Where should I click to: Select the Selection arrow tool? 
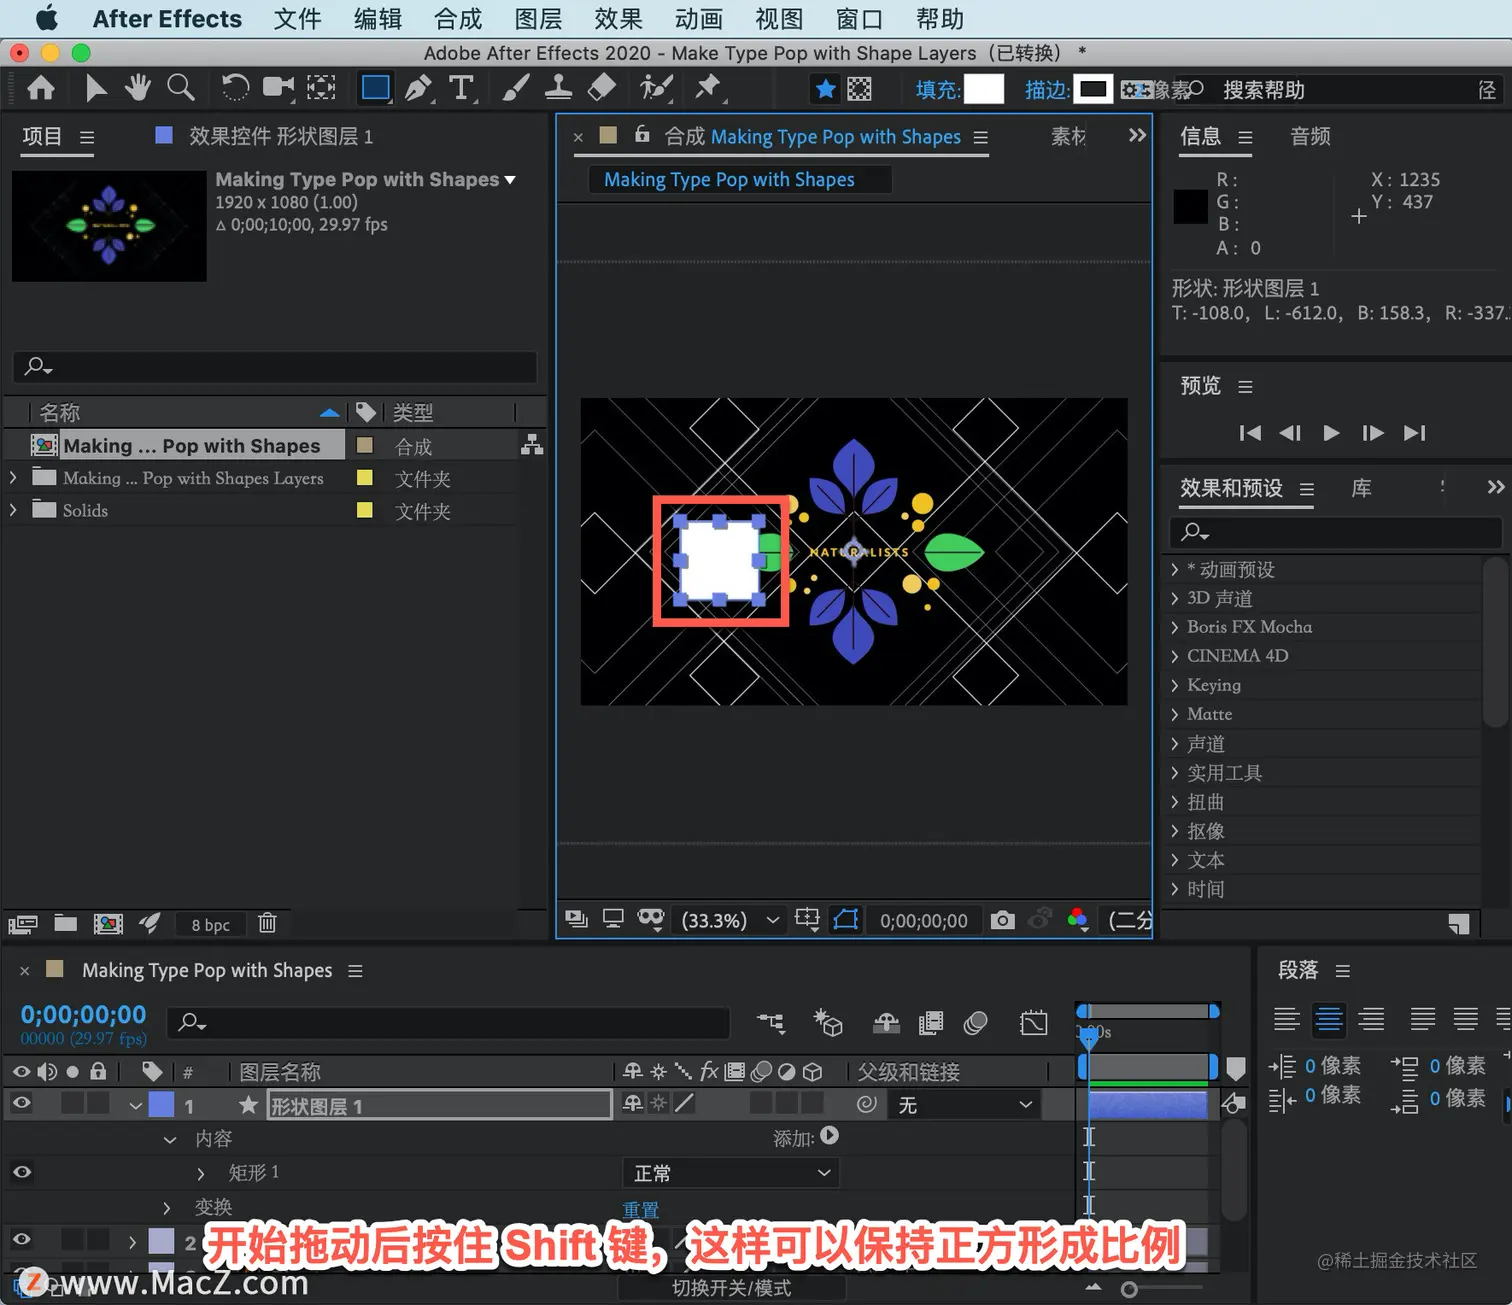(96, 89)
